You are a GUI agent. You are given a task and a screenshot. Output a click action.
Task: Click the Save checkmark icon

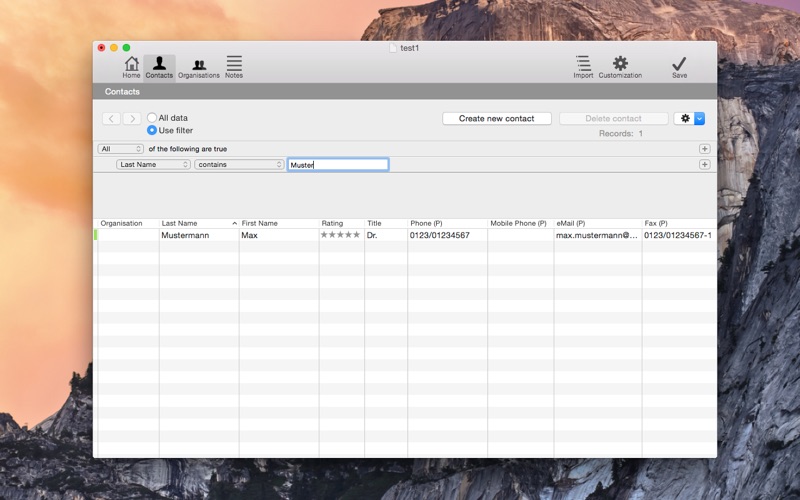point(679,67)
